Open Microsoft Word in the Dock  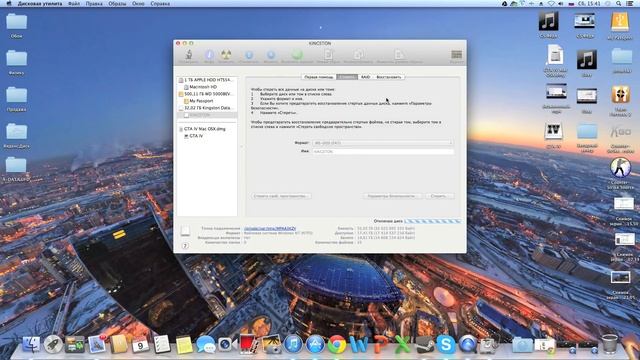point(359,344)
